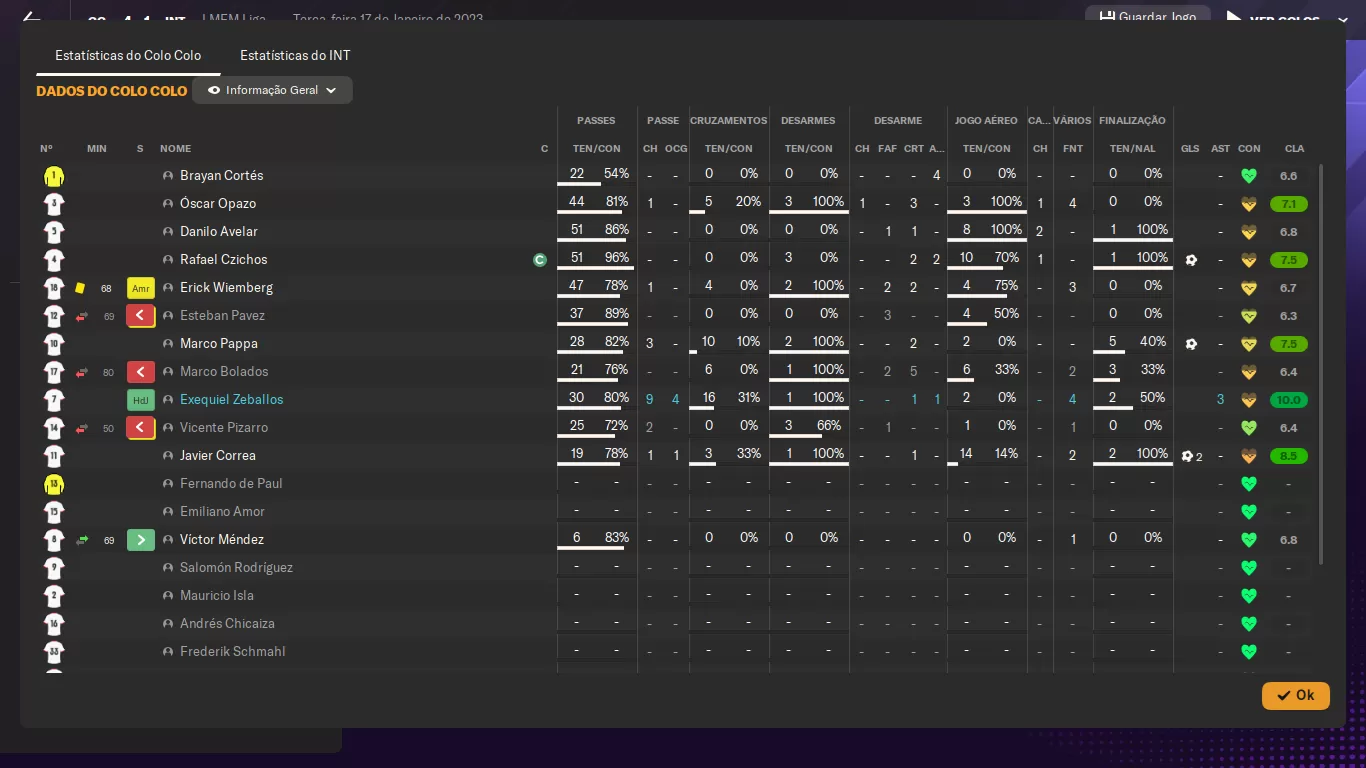Screen dimensions: 1366x768
Task: Click Víctor Méndez substituted-on green badge
Action: point(141,540)
